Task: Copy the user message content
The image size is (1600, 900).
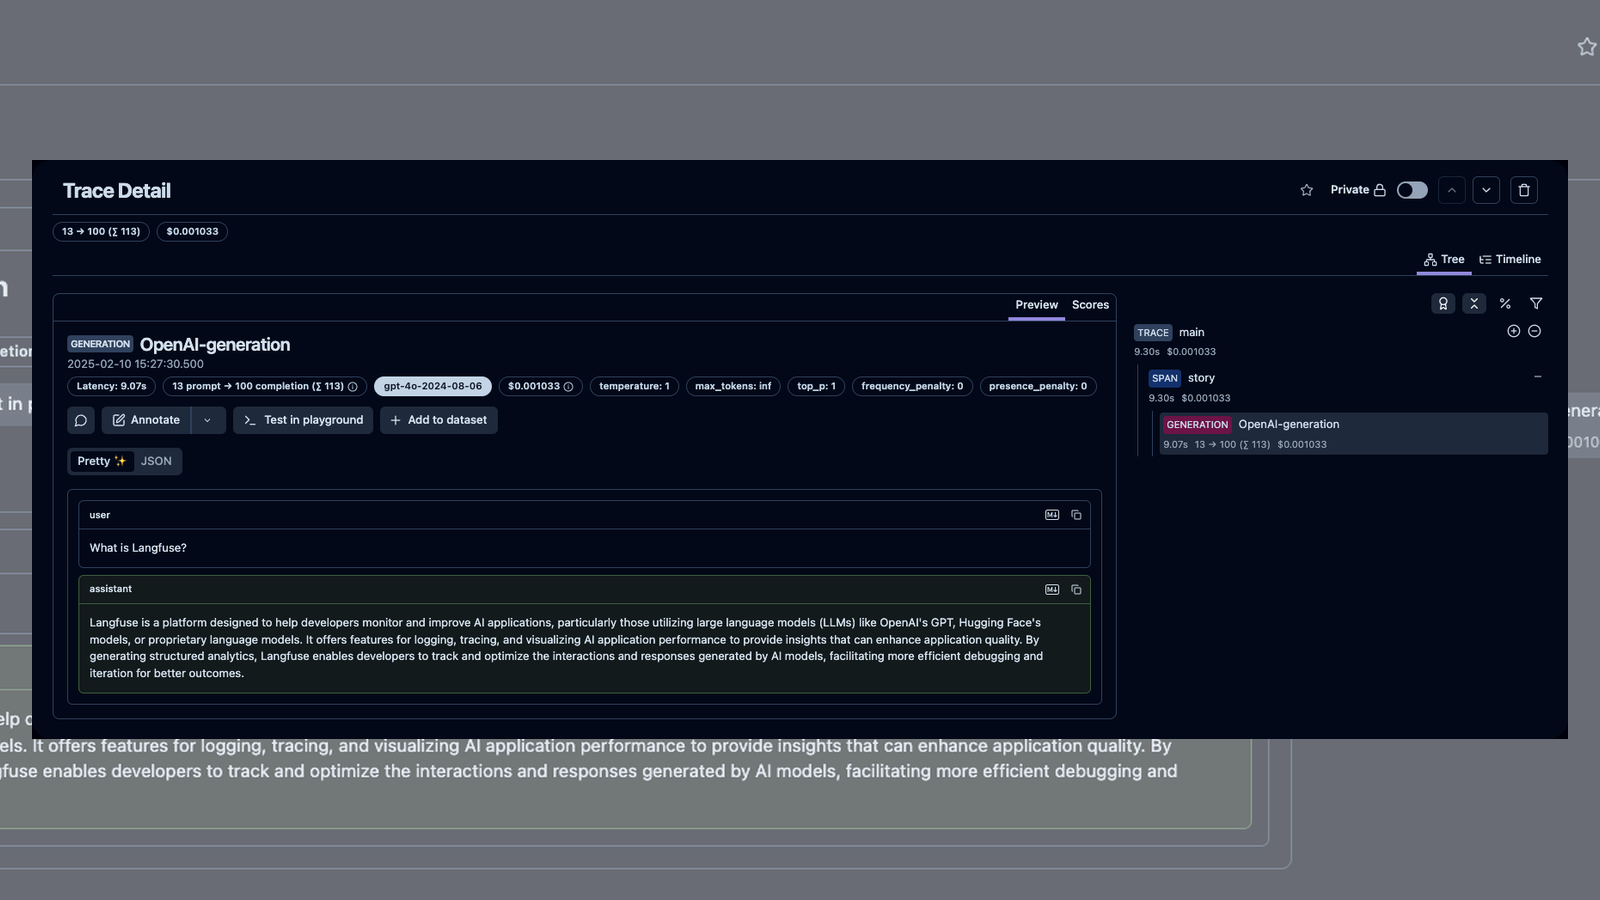Action: coord(1076,515)
